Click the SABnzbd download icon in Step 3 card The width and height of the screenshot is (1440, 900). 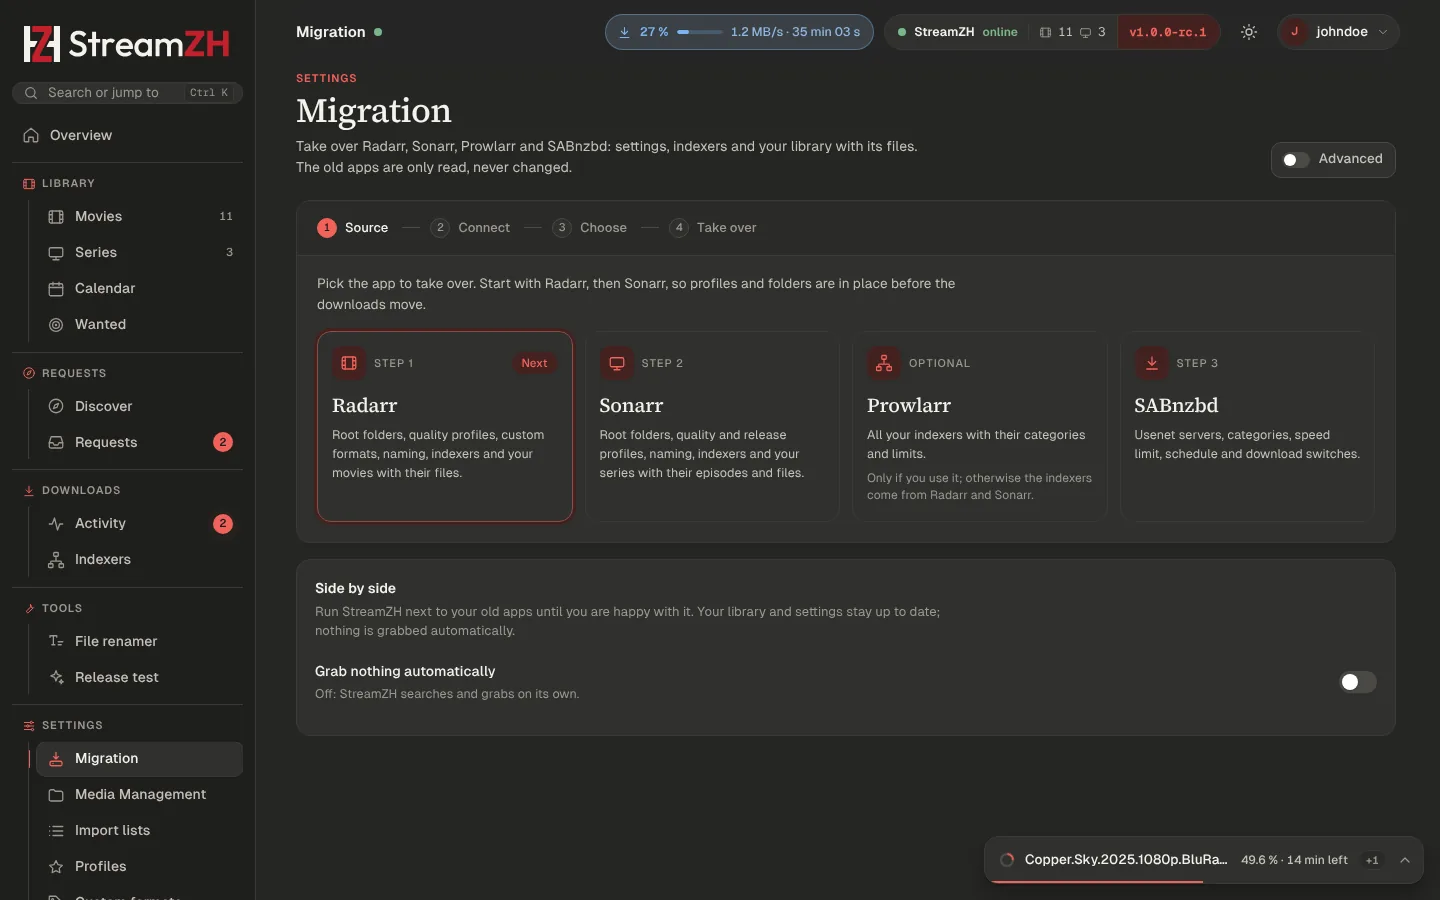point(1151,363)
